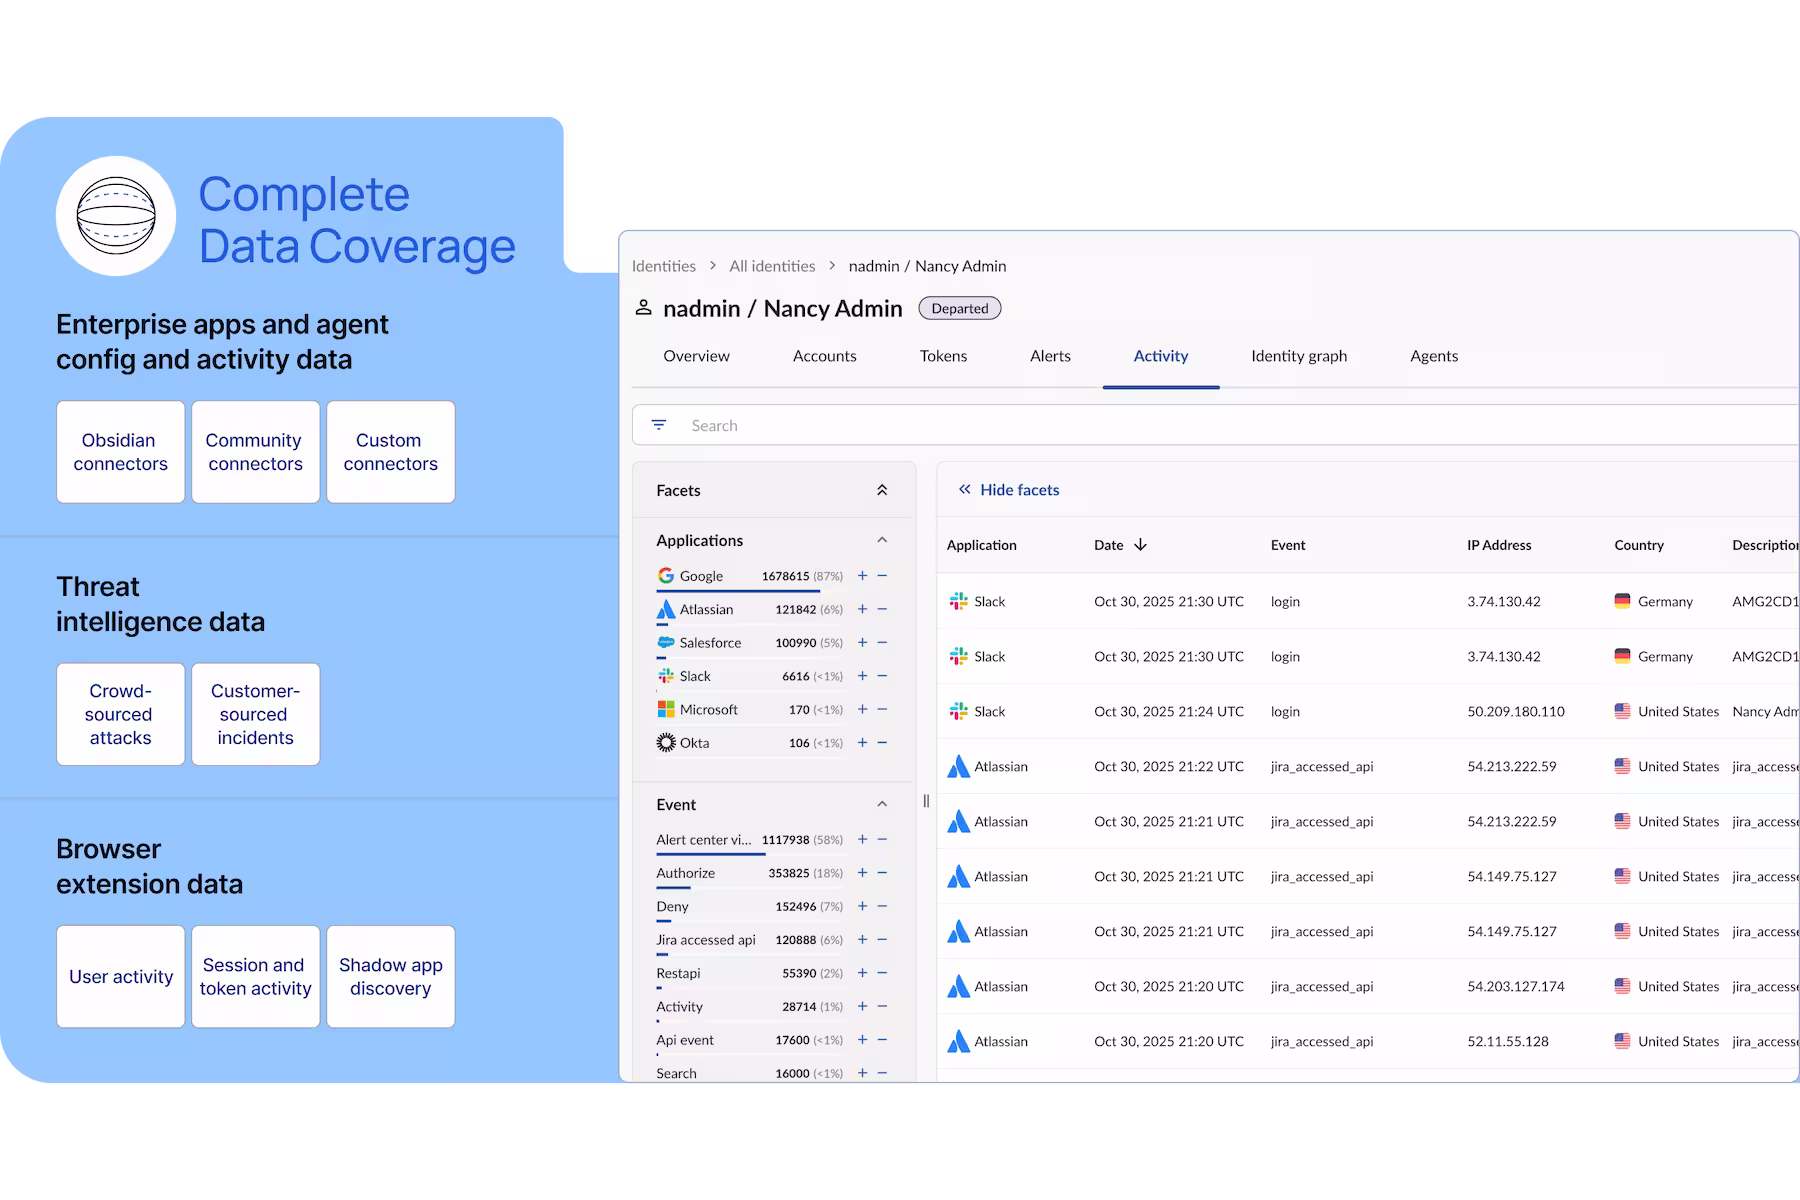Click the Date column sort arrow

pyautogui.click(x=1140, y=545)
